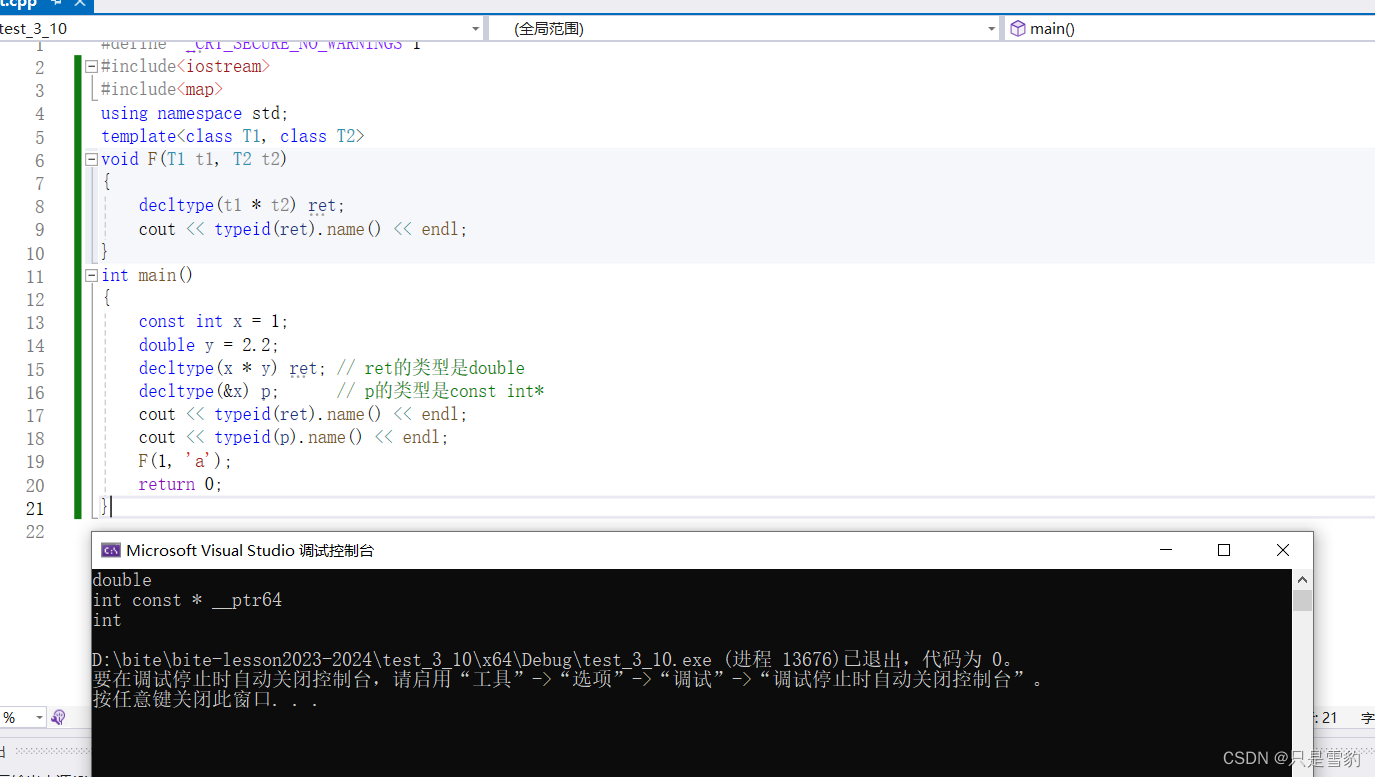Click the cube icon next to main()
Screen dimensions: 1375x777
coord(1018,28)
